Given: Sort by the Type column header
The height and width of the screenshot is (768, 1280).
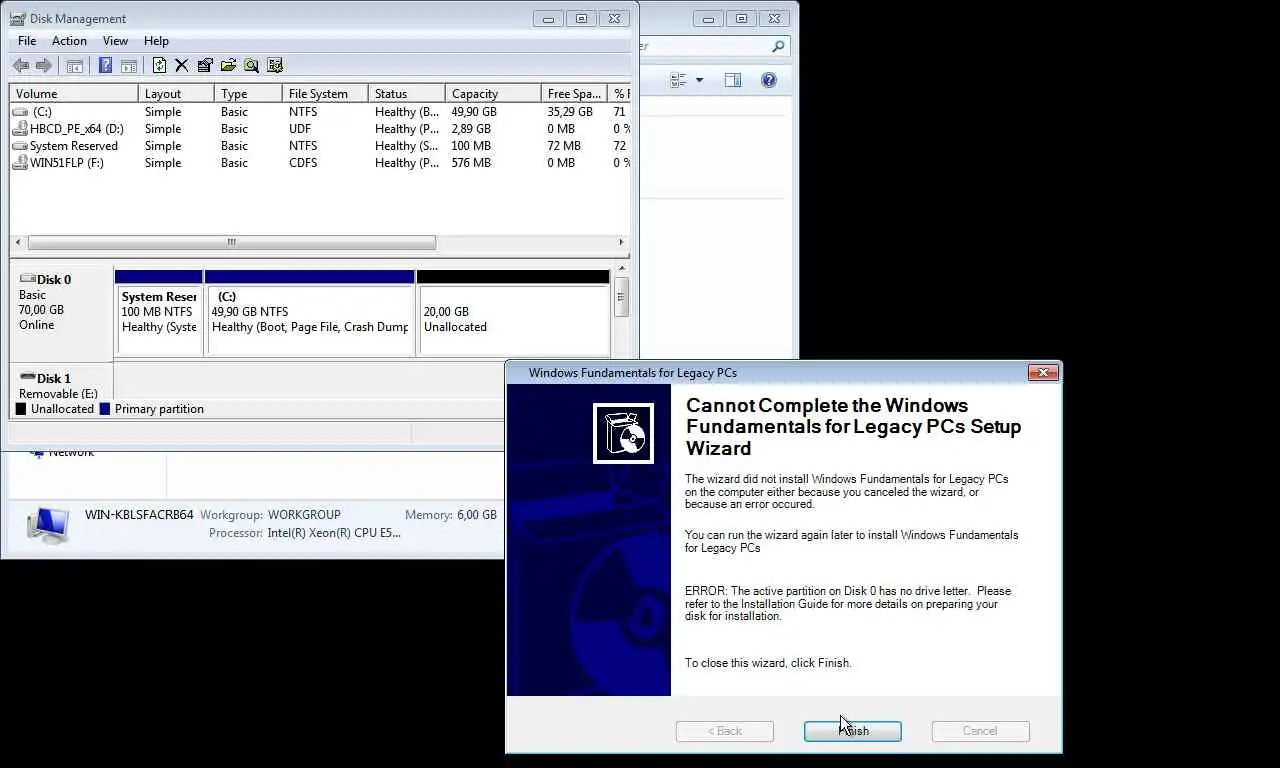Looking at the screenshot, I should pyautogui.click(x=248, y=93).
